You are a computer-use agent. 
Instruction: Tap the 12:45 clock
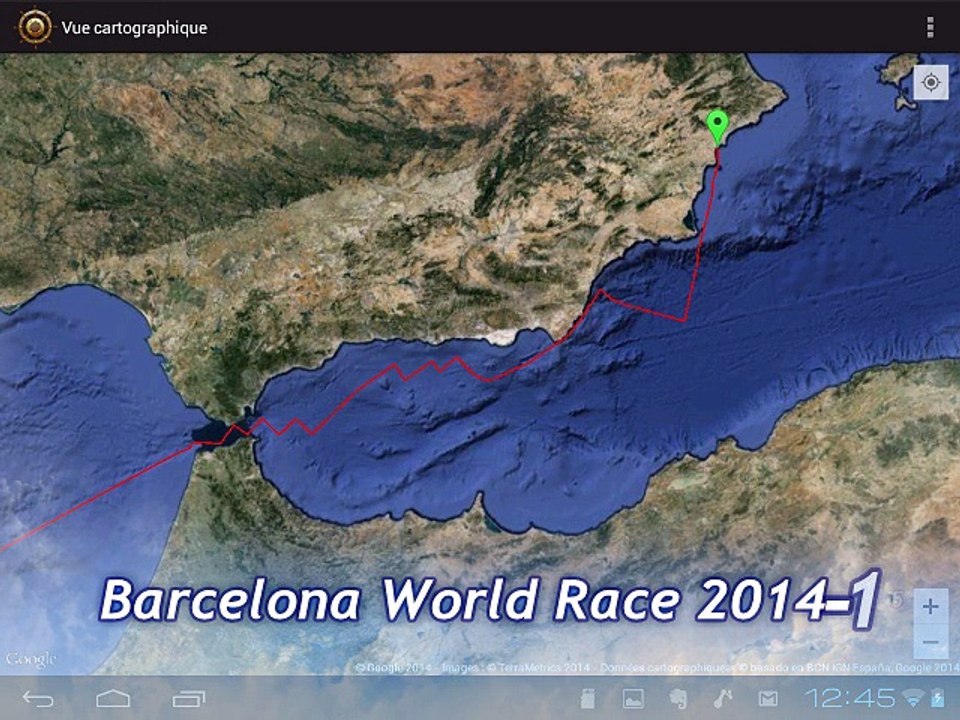850,698
